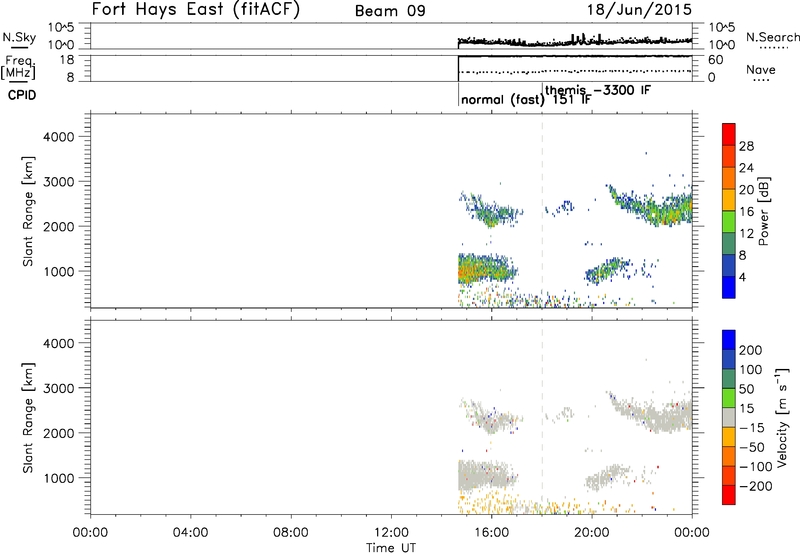The width and height of the screenshot is (800, 554).
Task: Click the 'themis -3300 IF' text
Action: [598, 90]
